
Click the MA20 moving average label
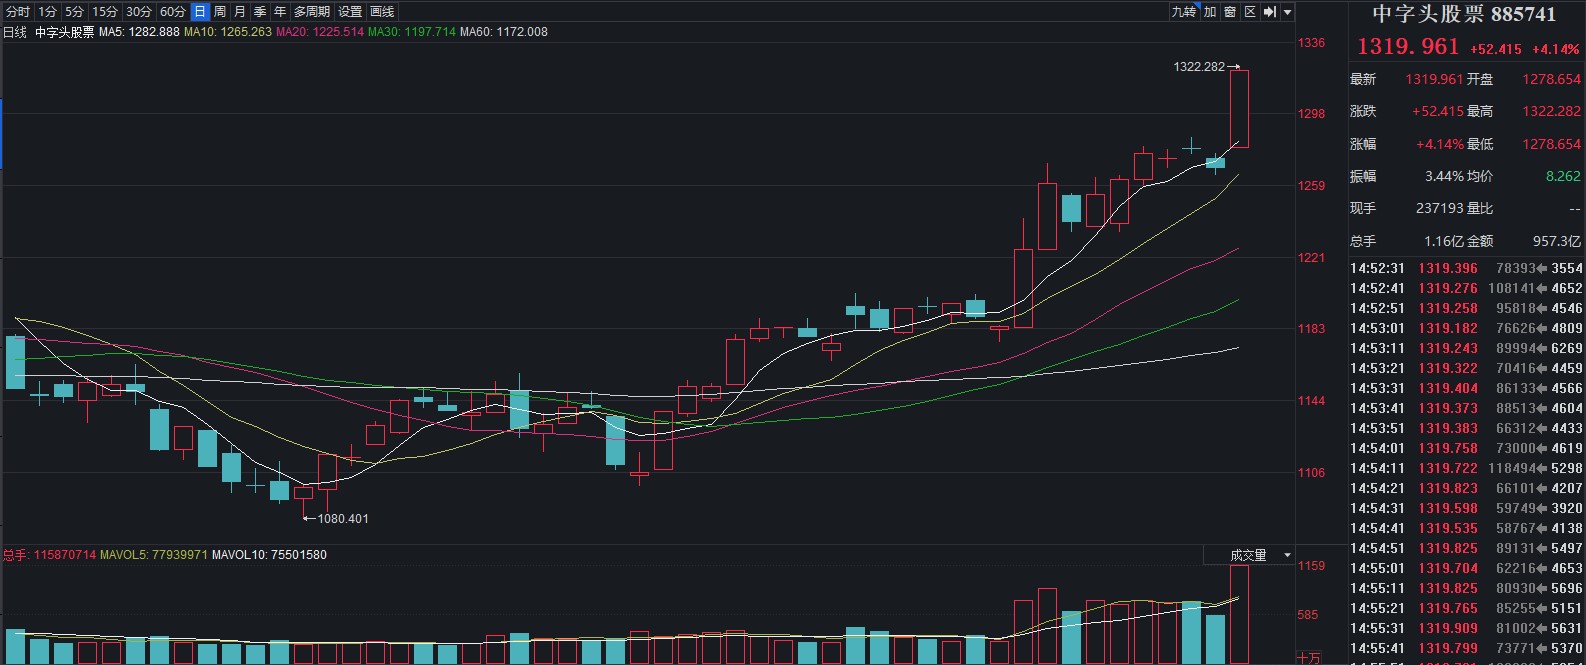tap(320, 32)
